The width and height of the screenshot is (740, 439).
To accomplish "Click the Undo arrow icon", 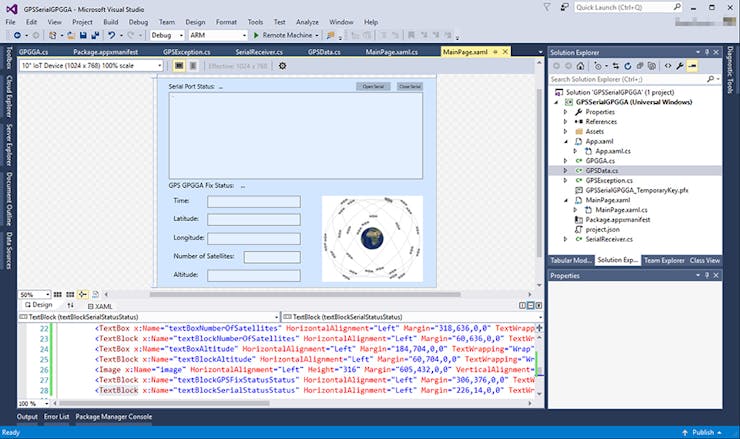I will [x=111, y=35].
